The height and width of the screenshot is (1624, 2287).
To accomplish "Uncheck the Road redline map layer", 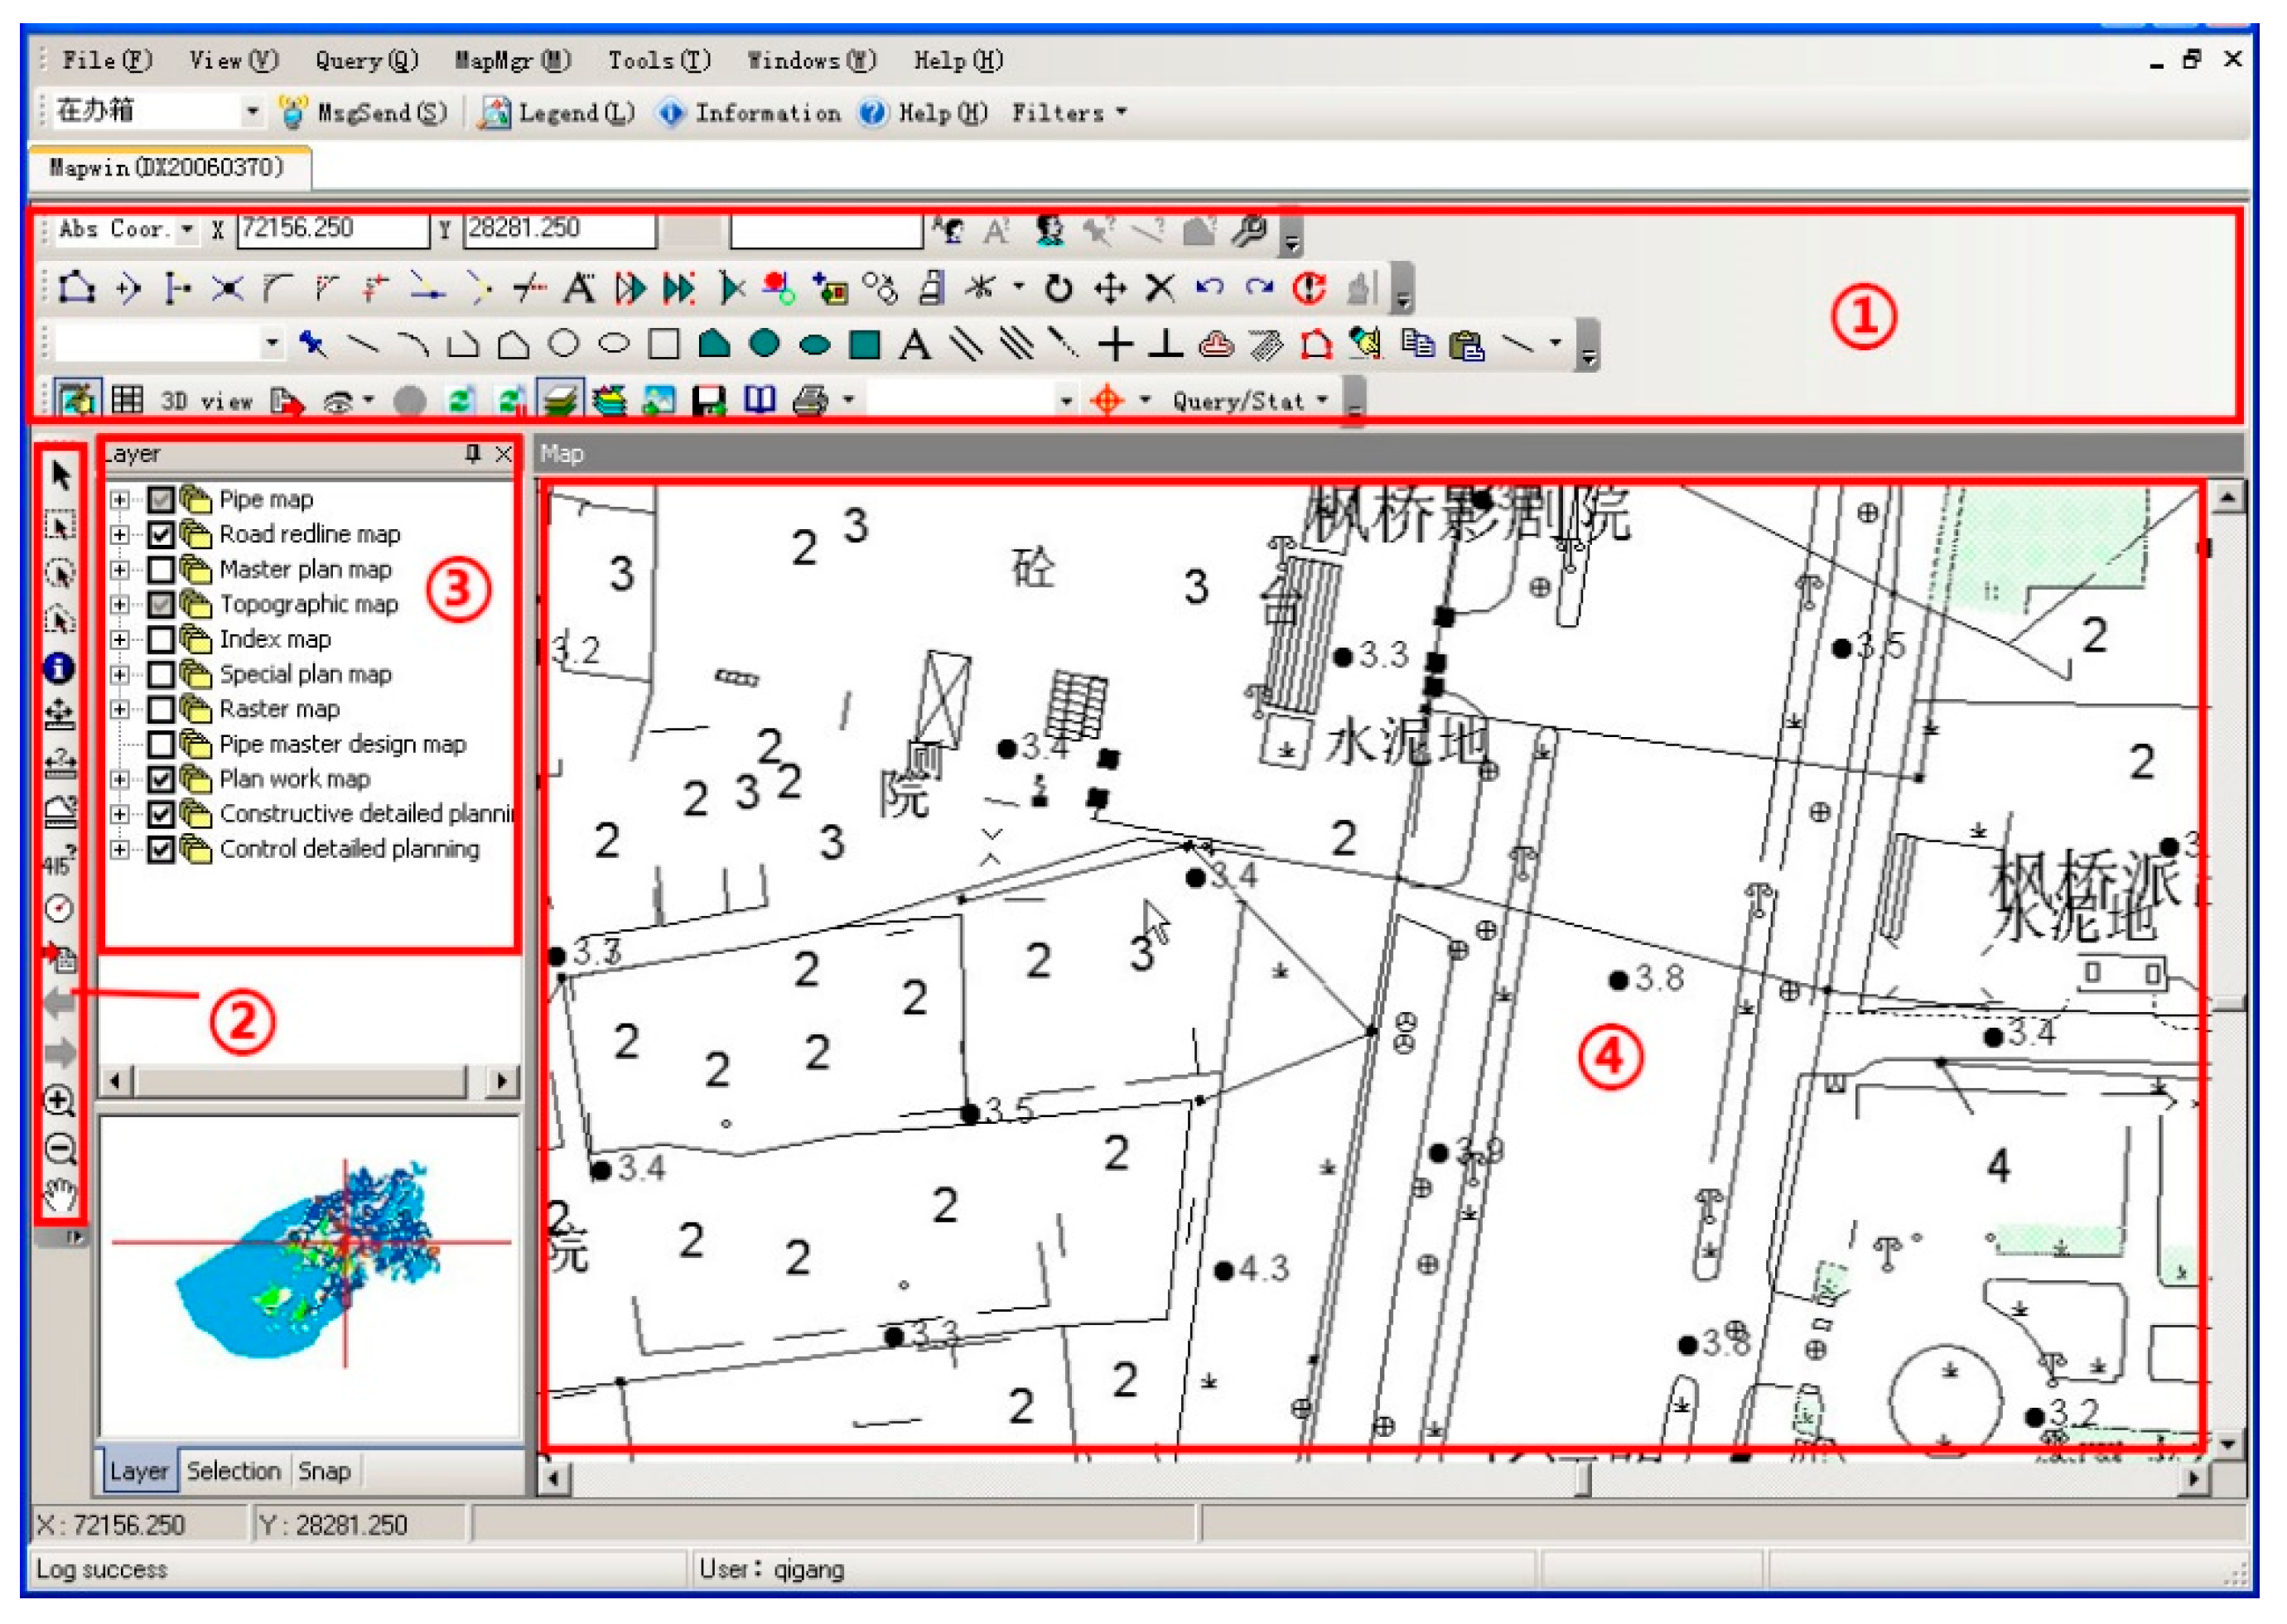I will click(161, 534).
